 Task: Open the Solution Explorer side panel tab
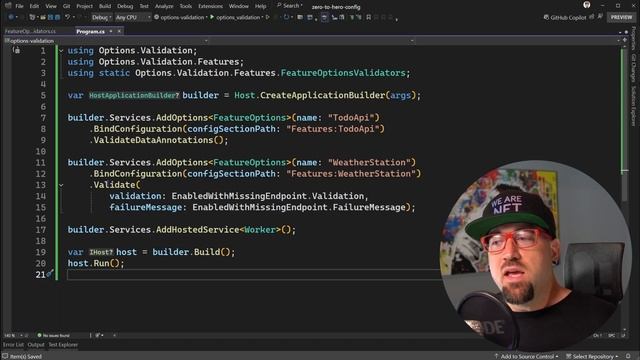[634, 106]
